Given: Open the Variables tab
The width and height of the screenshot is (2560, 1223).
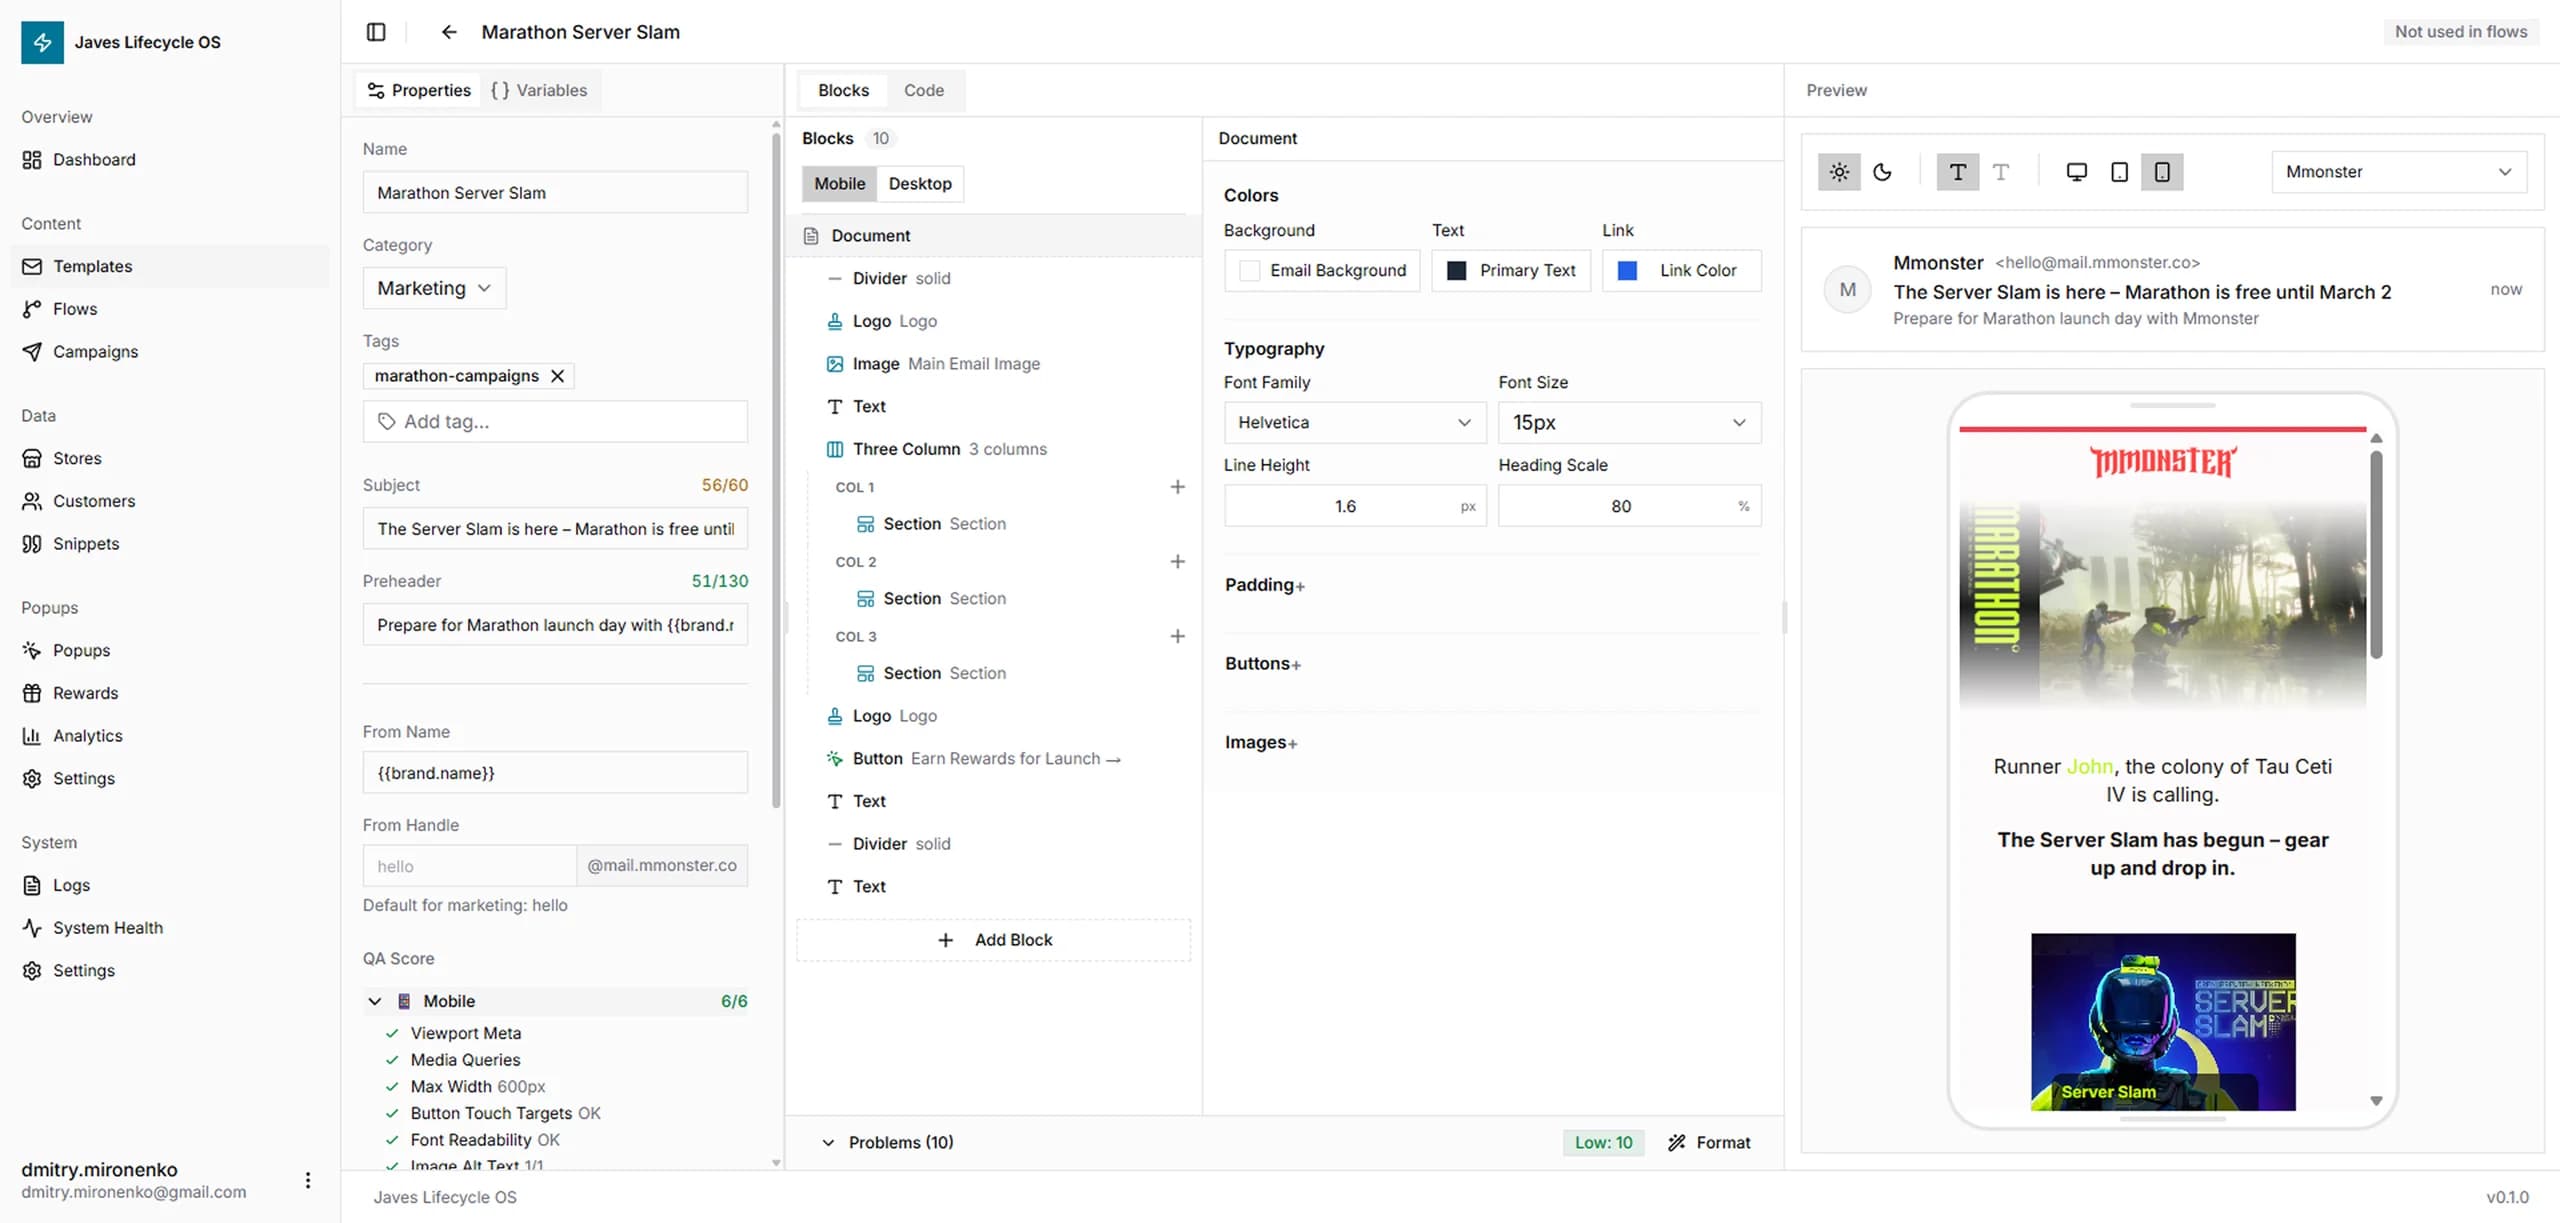Looking at the screenshot, I should point(539,90).
